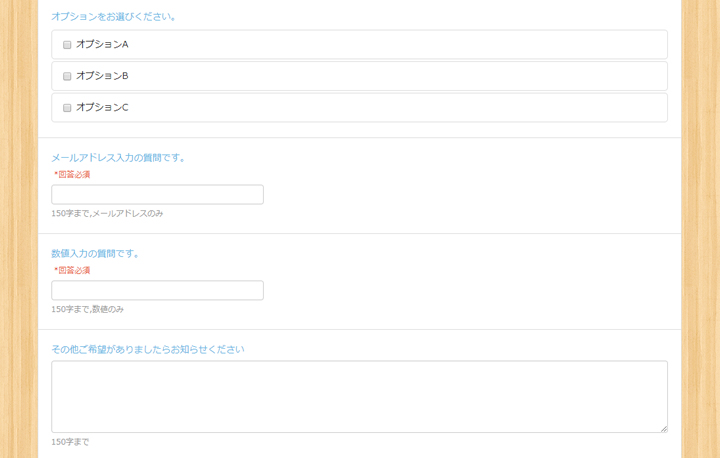Enable the オプションC checkbox

pos(67,108)
